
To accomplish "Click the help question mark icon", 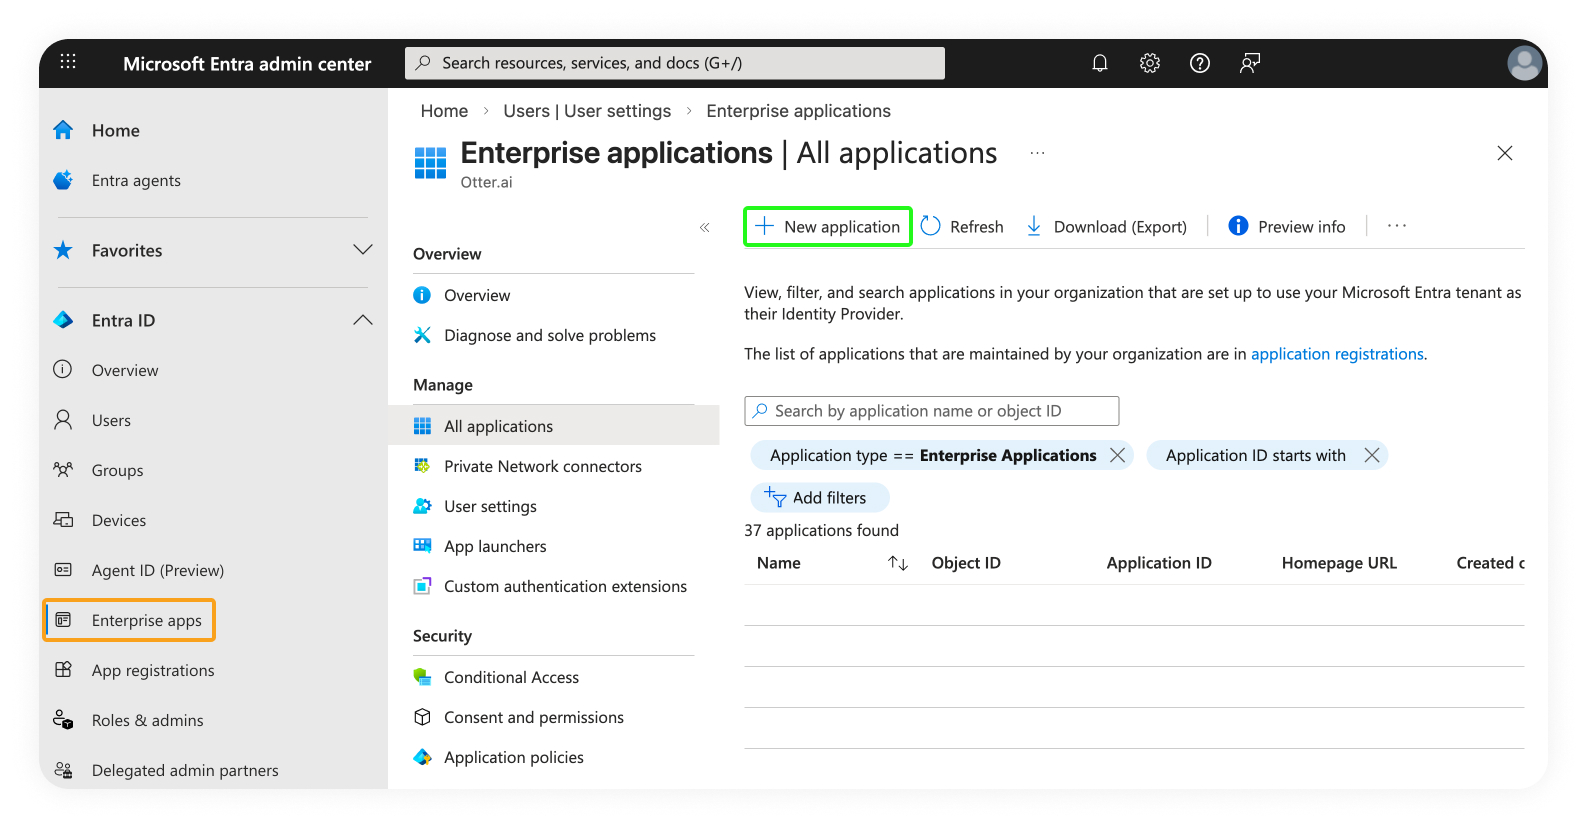I will point(1199,63).
